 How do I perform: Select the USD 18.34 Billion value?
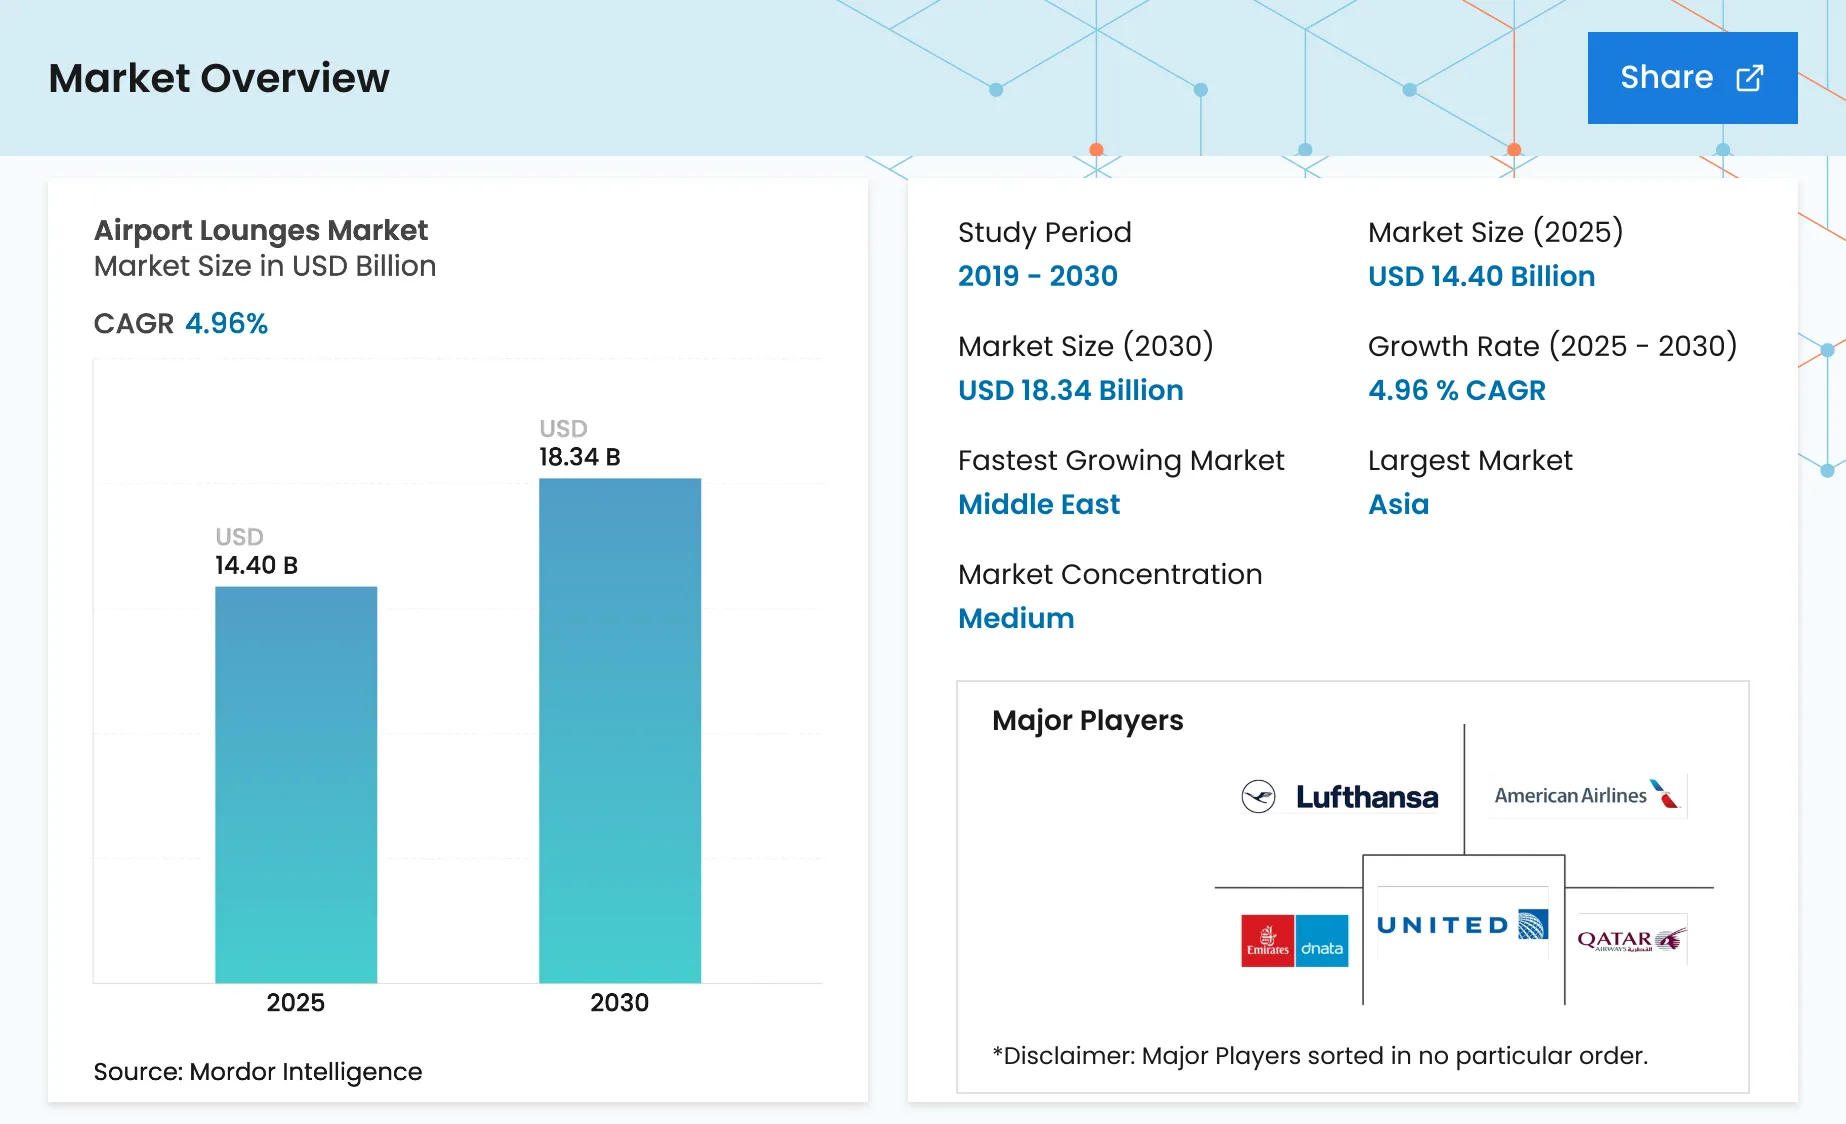pos(1070,391)
